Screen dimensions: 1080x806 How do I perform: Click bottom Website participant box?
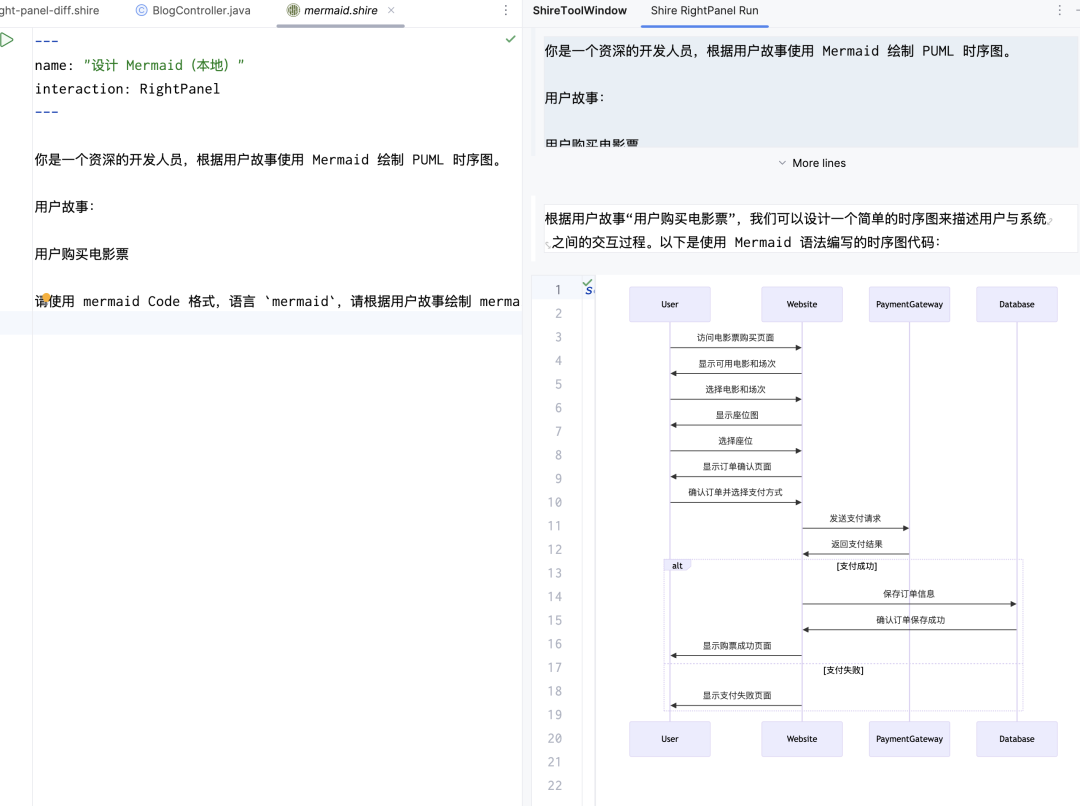[802, 739]
